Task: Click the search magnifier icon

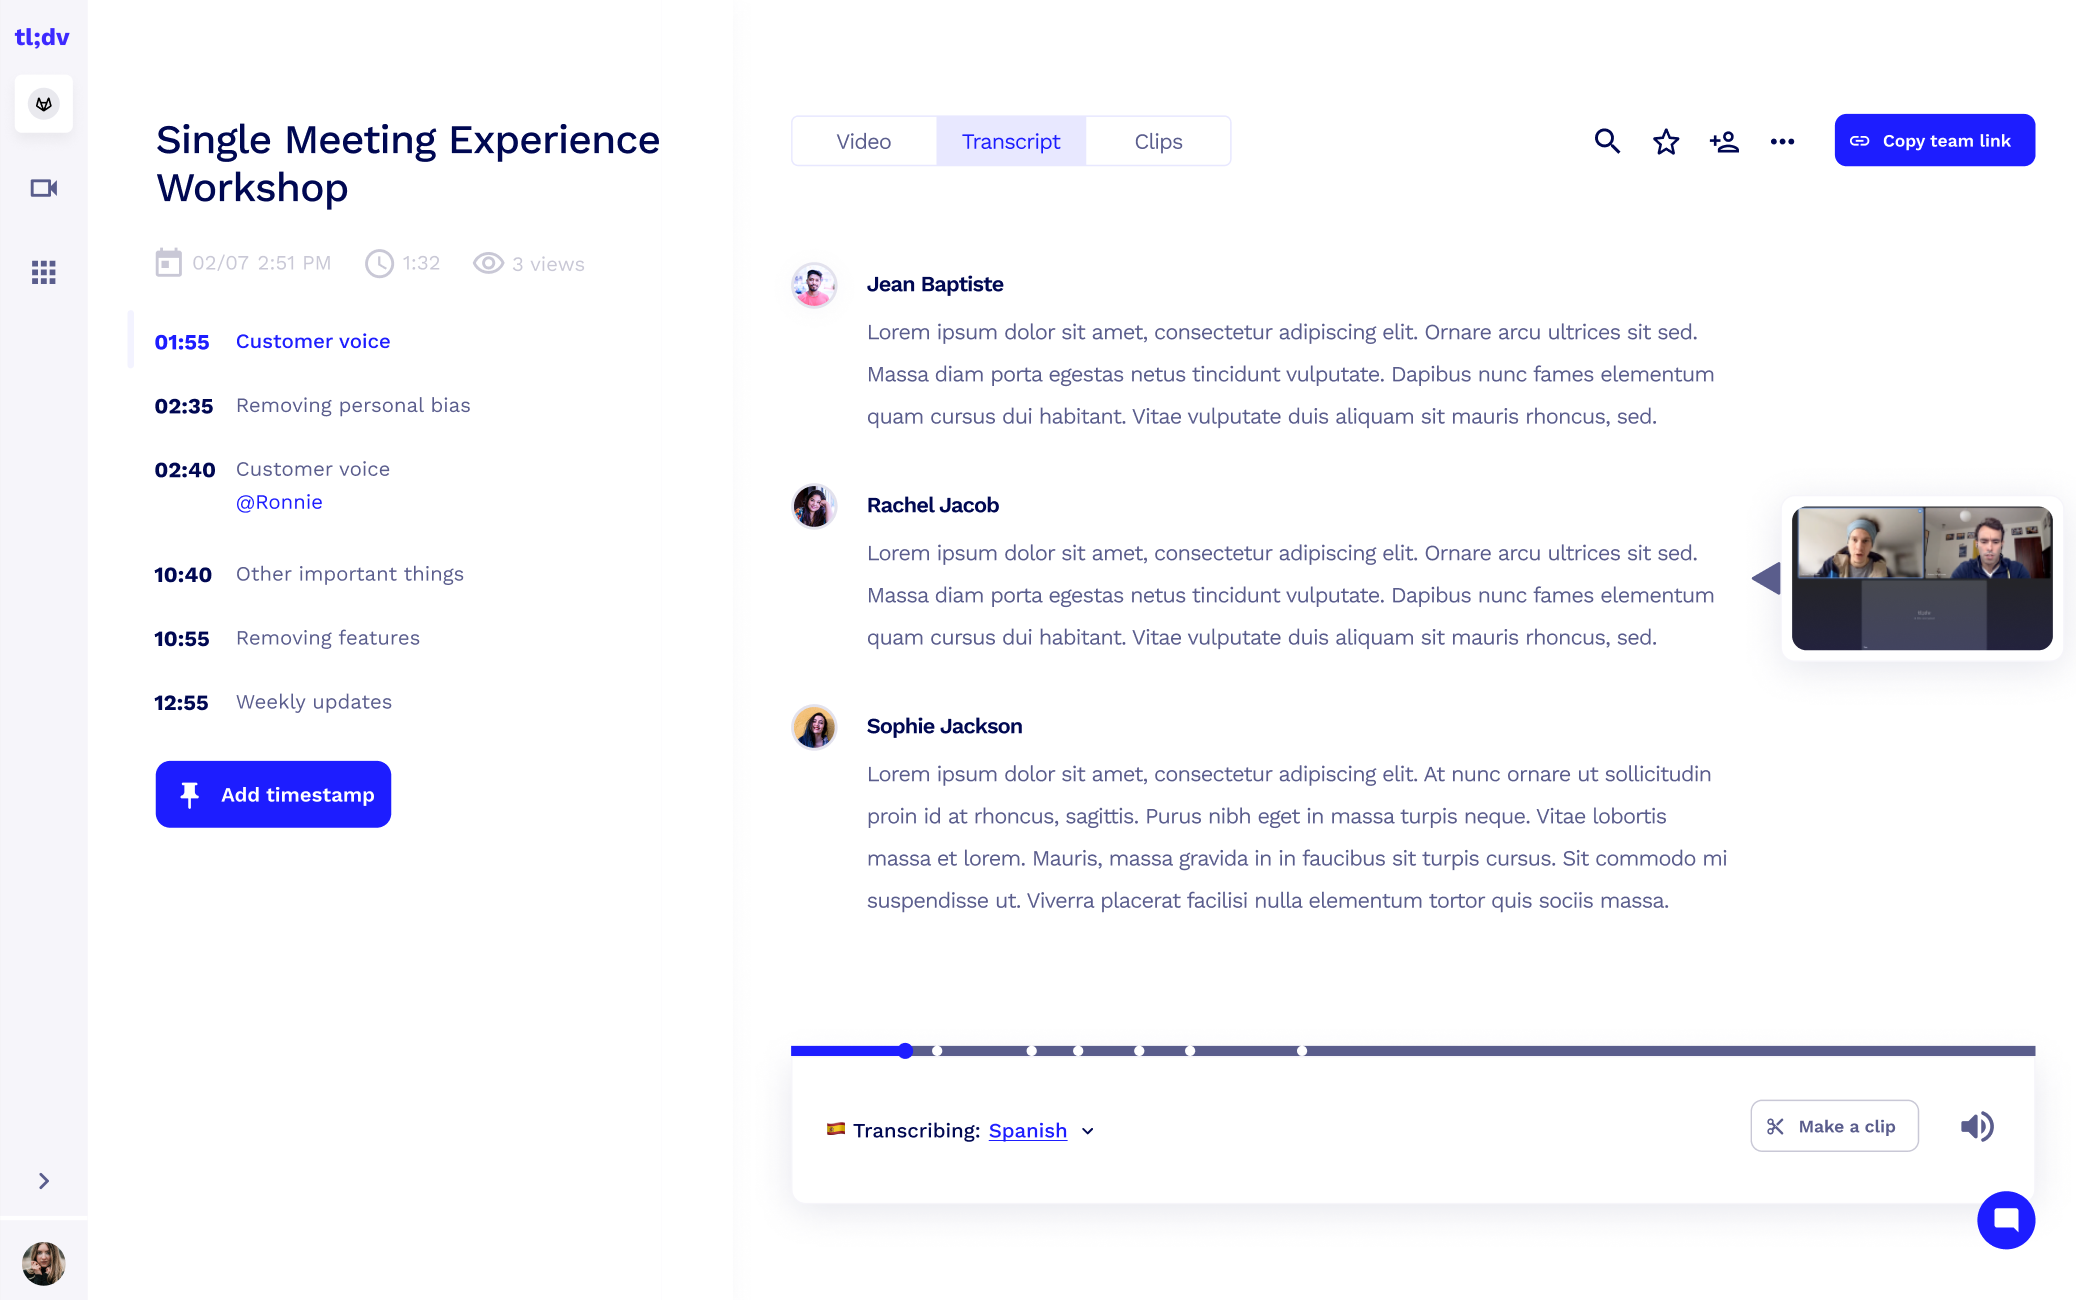Action: click(x=1607, y=141)
